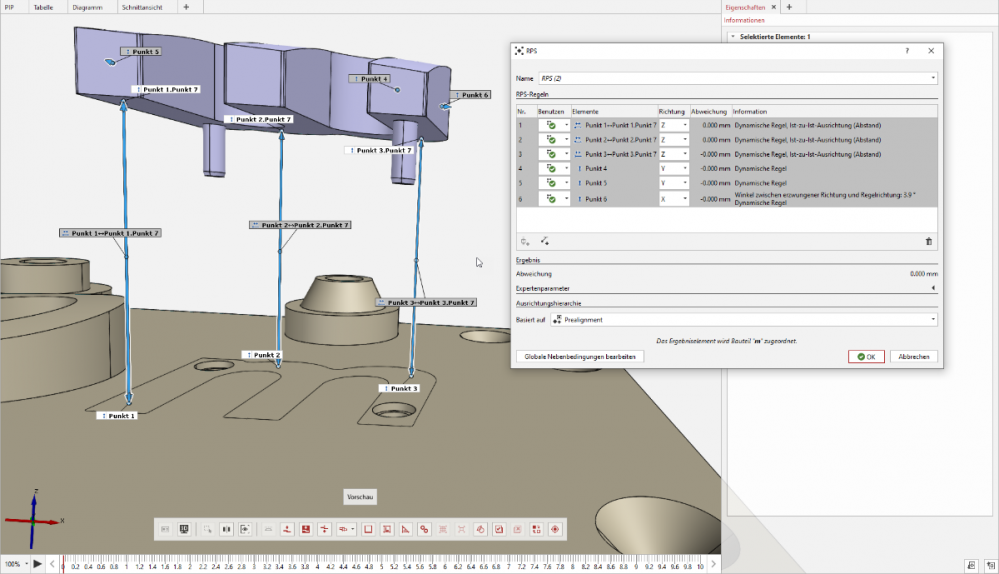
Task: Click Globale Nebenbedingungen bearbeiten button
Action: click(x=579, y=356)
